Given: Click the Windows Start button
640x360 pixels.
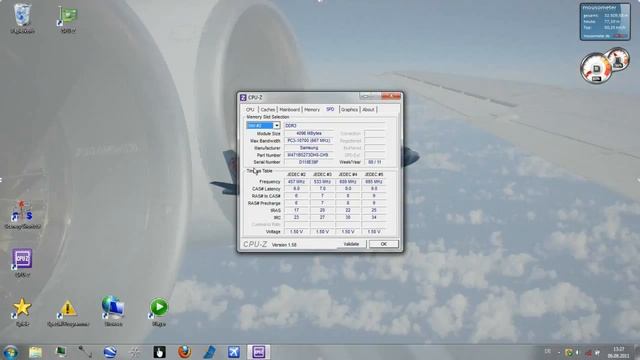Looking at the screenshot, I should click(x=10, y=352).
